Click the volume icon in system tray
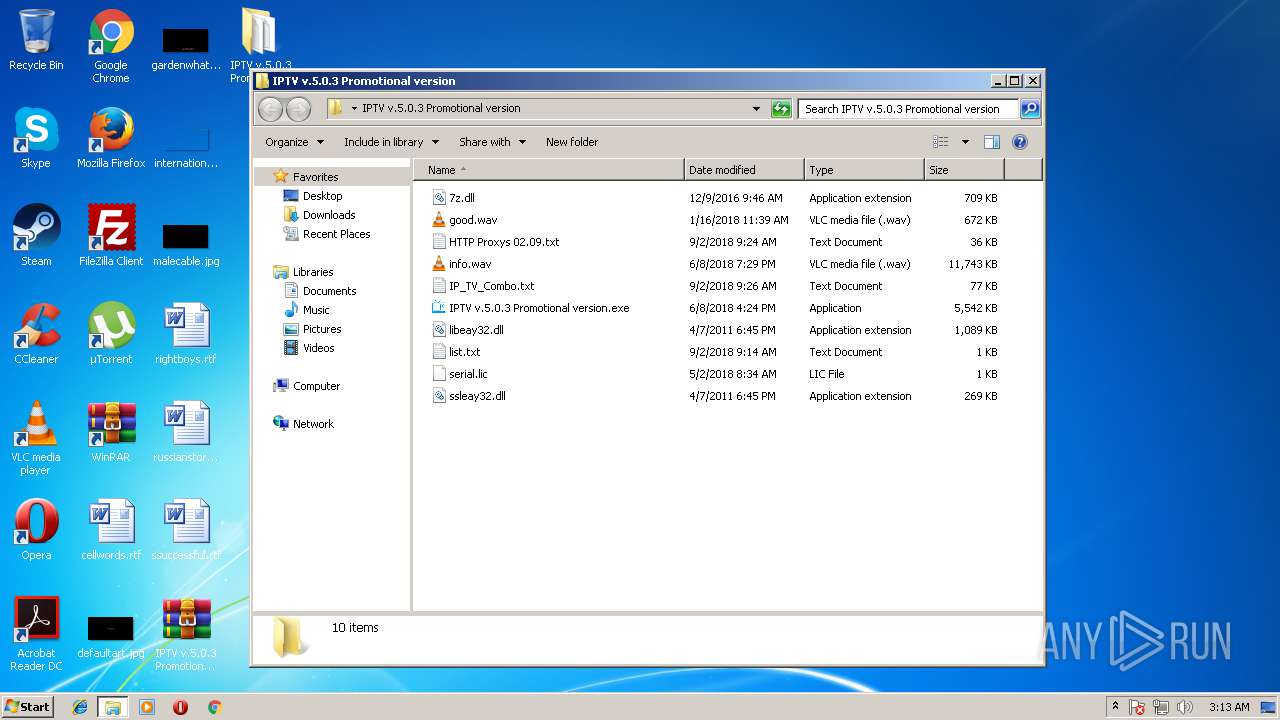This screenshot has width=1280, height=720. tap(1186, 707)
